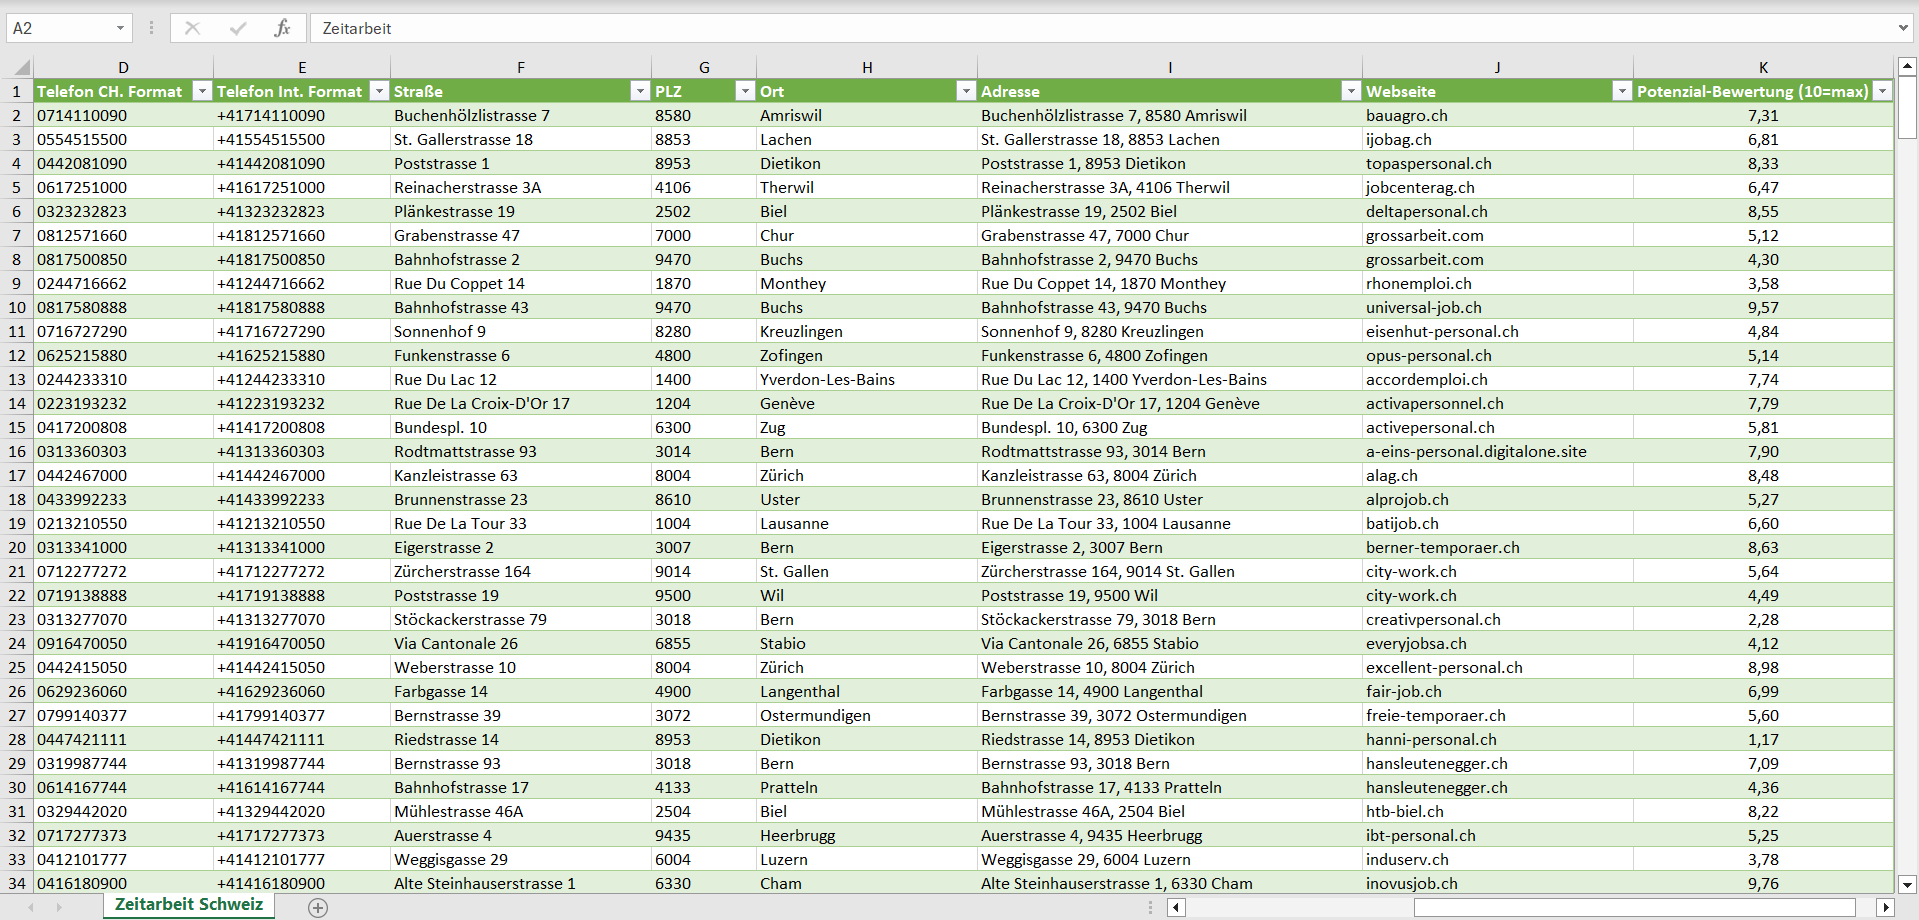This screenshot has width=1919, height=920.
Task: Click cell with phone 0714110090
Action: [x=123, y=115]
